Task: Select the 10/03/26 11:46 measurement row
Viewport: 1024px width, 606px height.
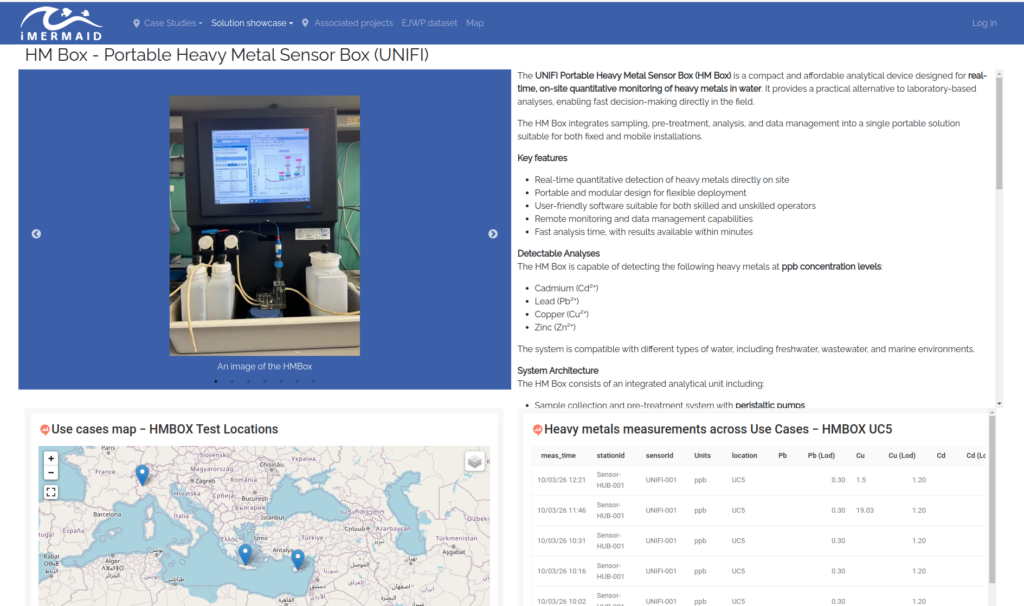Action: click(x=760, y=511)
